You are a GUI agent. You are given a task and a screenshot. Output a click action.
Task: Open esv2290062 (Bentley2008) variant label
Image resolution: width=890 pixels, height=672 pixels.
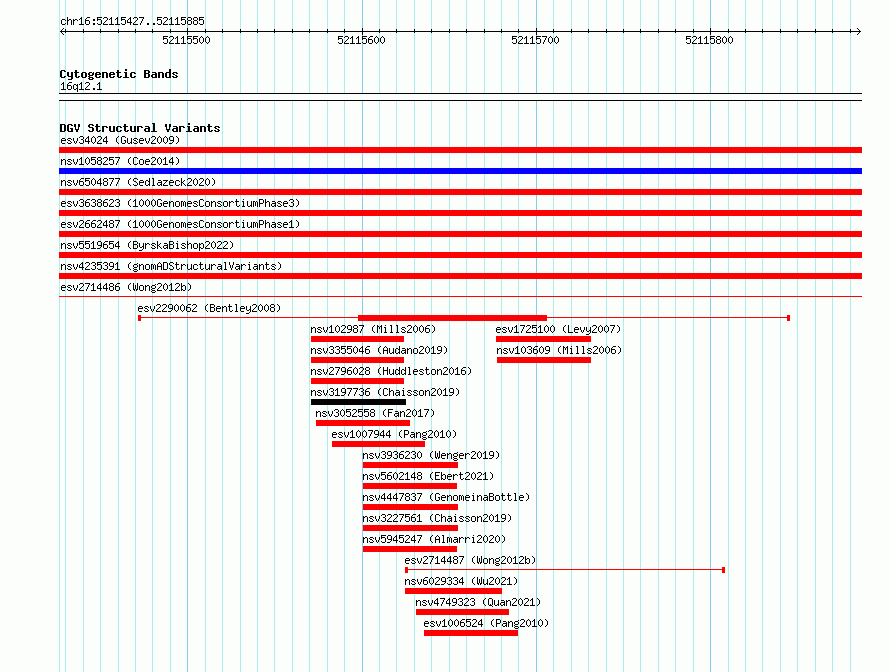pyautogui.click(x=209, y=308)
